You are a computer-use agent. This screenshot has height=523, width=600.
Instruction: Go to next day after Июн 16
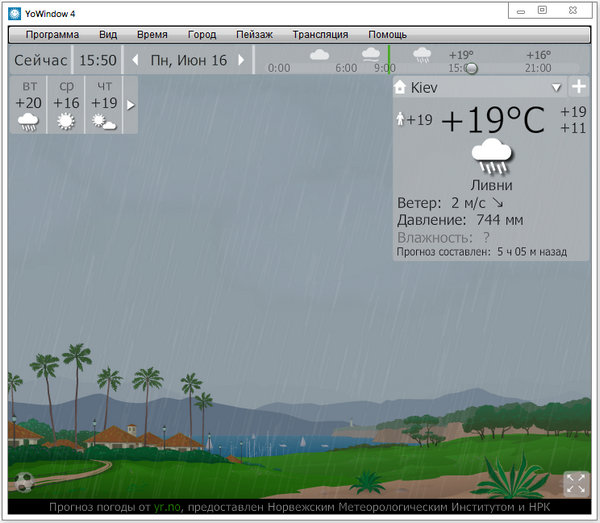coord(243,61)
